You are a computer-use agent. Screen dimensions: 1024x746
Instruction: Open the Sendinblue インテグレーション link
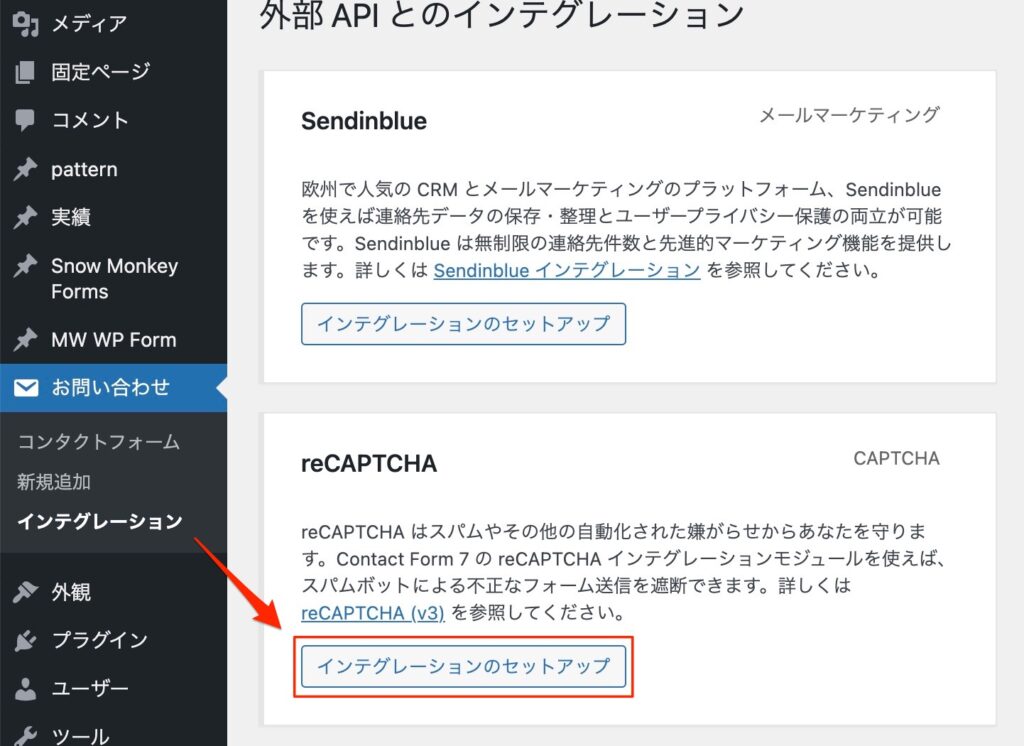(566, 270)
